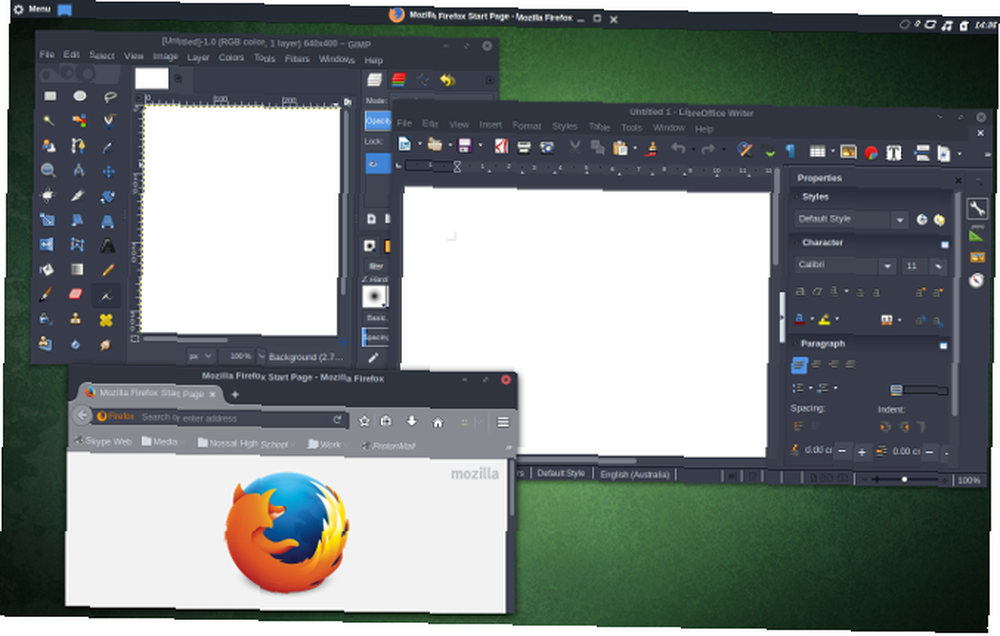Set center alignment in Paragraph panel
Image resolution: width=1000 pixels, height=636 pixels.
tap(816, 364)
